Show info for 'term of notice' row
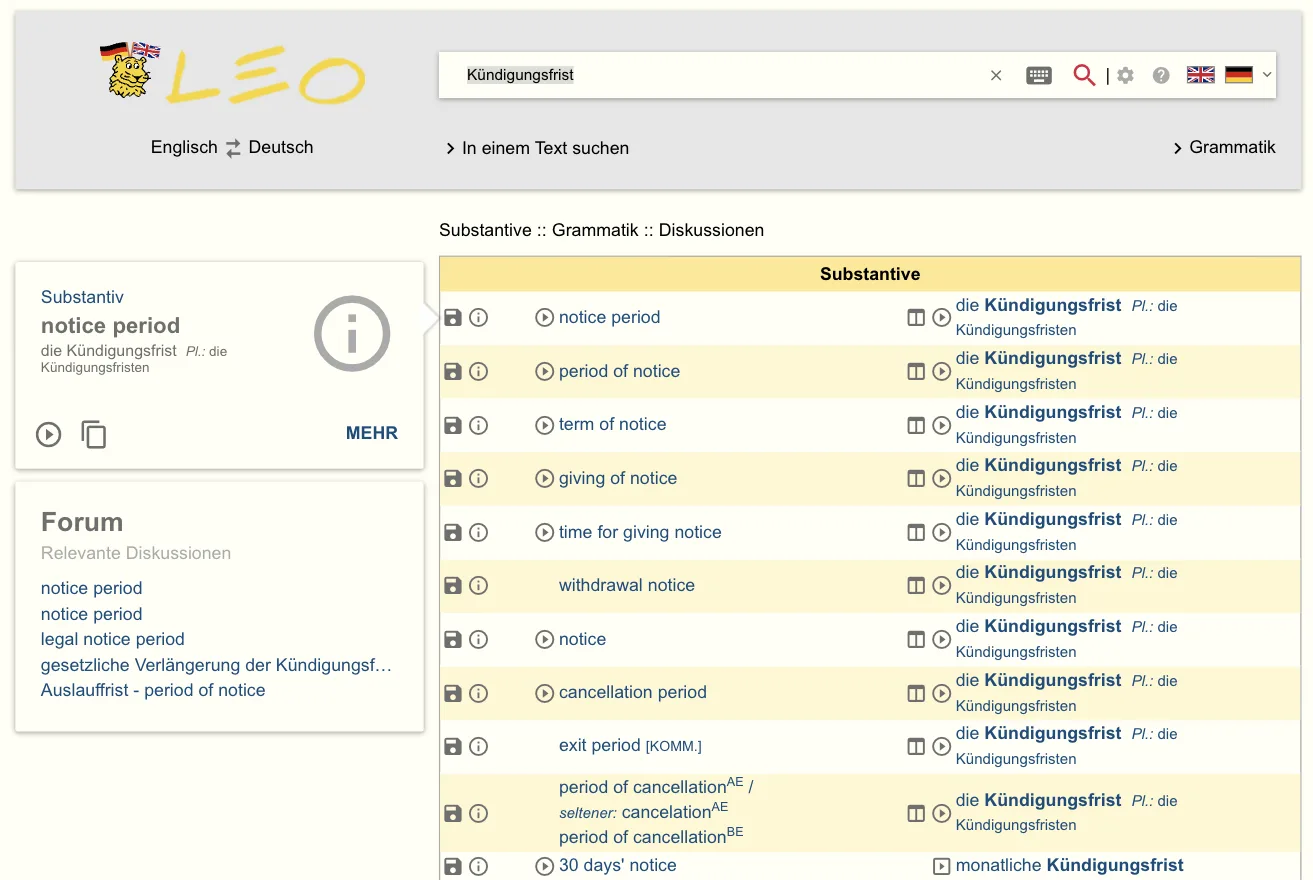This screenshot has width=1313, height=880. click(x=479, y=425)
